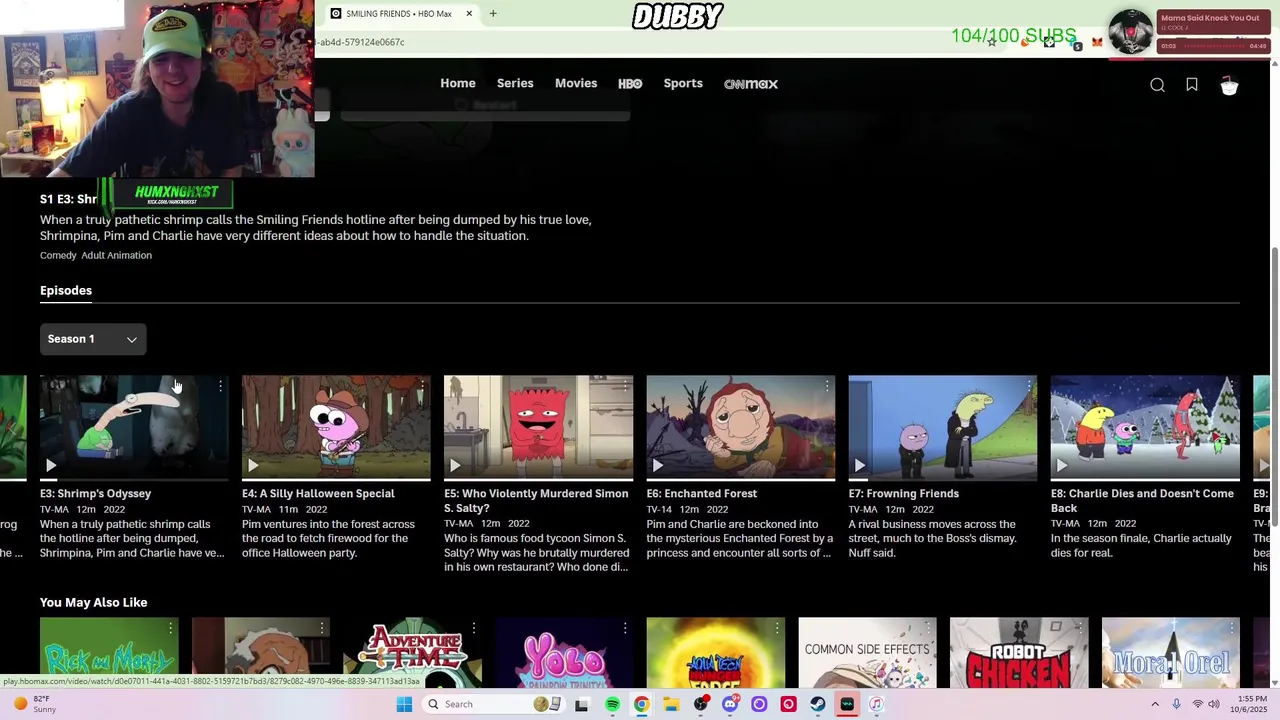This screenshot has width=1280, height=720.
Task: Open options menu on Rick and Morty card
Action: pyautogui.click(x=170, y=628)
